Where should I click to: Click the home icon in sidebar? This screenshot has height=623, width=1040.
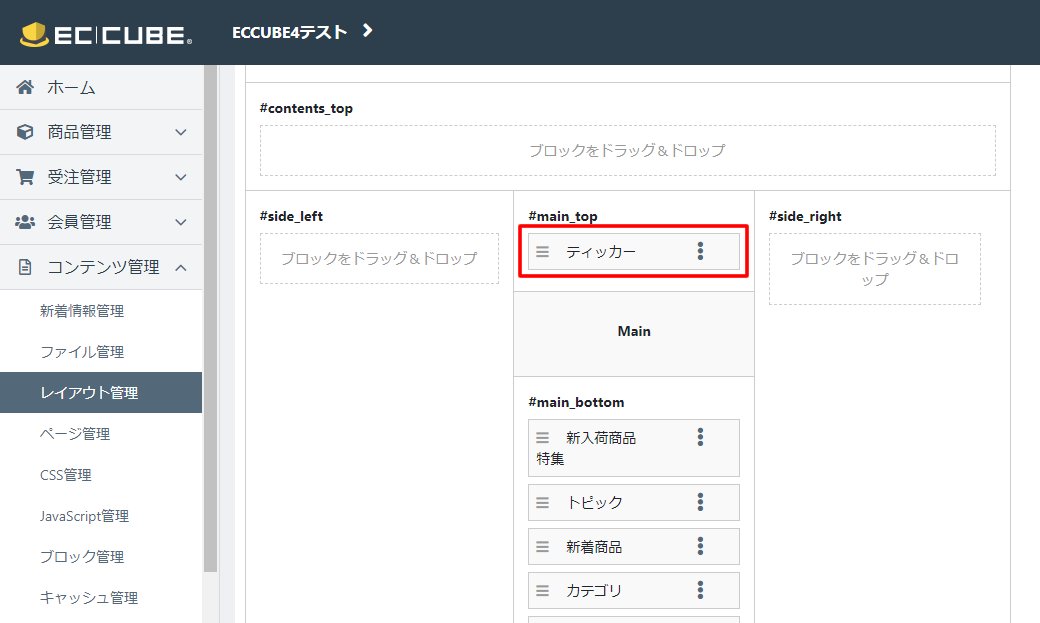click(x=25, y=87)
